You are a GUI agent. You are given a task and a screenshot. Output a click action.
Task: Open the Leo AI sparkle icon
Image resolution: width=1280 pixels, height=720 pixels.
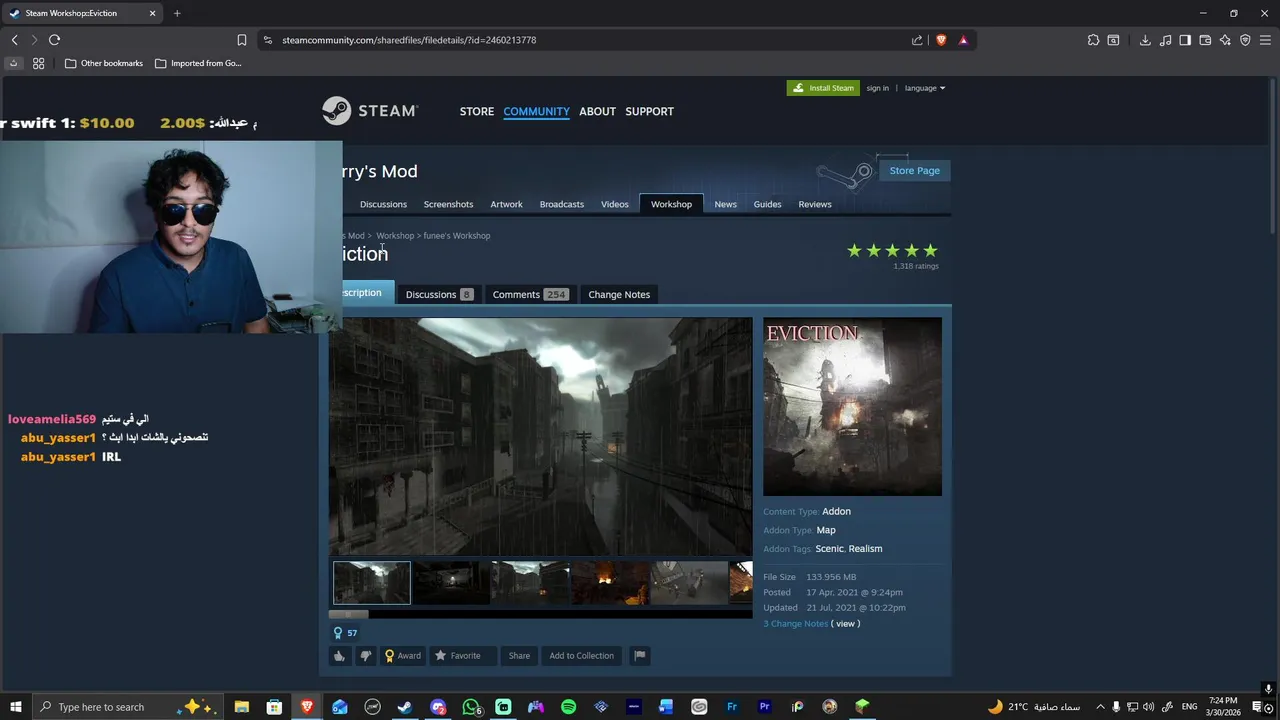[1225, 40]
